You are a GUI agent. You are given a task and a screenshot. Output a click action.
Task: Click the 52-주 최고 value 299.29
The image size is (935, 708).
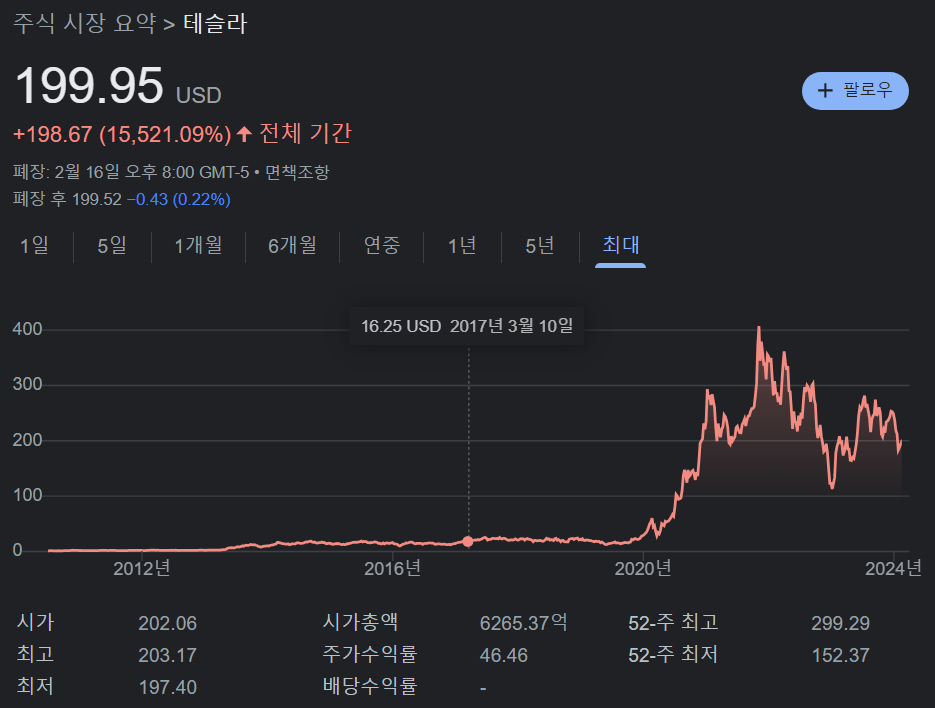pyautogui.click(x=840, y=623)
